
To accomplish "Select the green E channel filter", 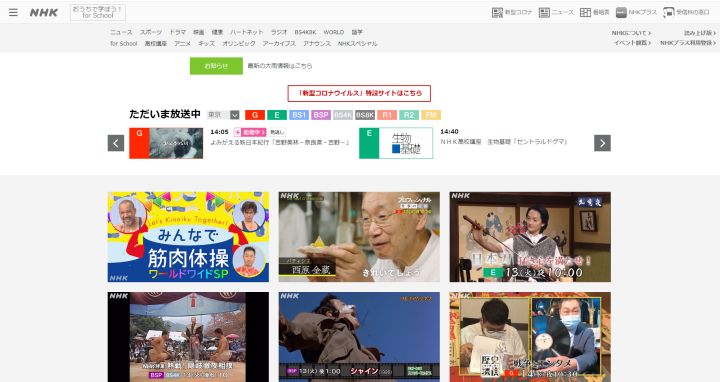I will click(x=277, y=115).
